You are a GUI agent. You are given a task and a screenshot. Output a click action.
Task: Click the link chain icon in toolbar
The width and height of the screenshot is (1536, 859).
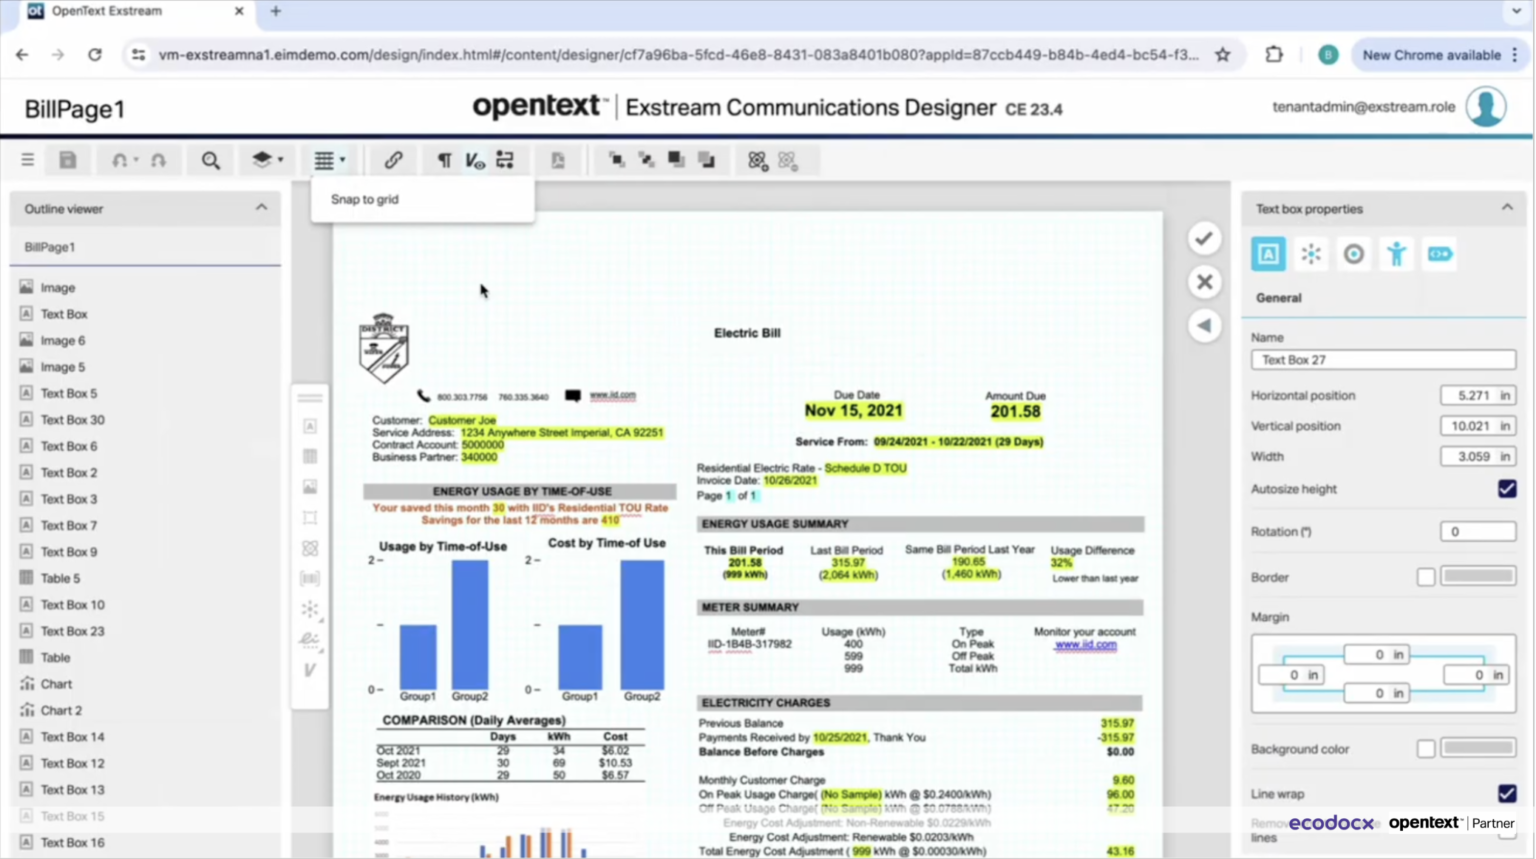(393, 160)
